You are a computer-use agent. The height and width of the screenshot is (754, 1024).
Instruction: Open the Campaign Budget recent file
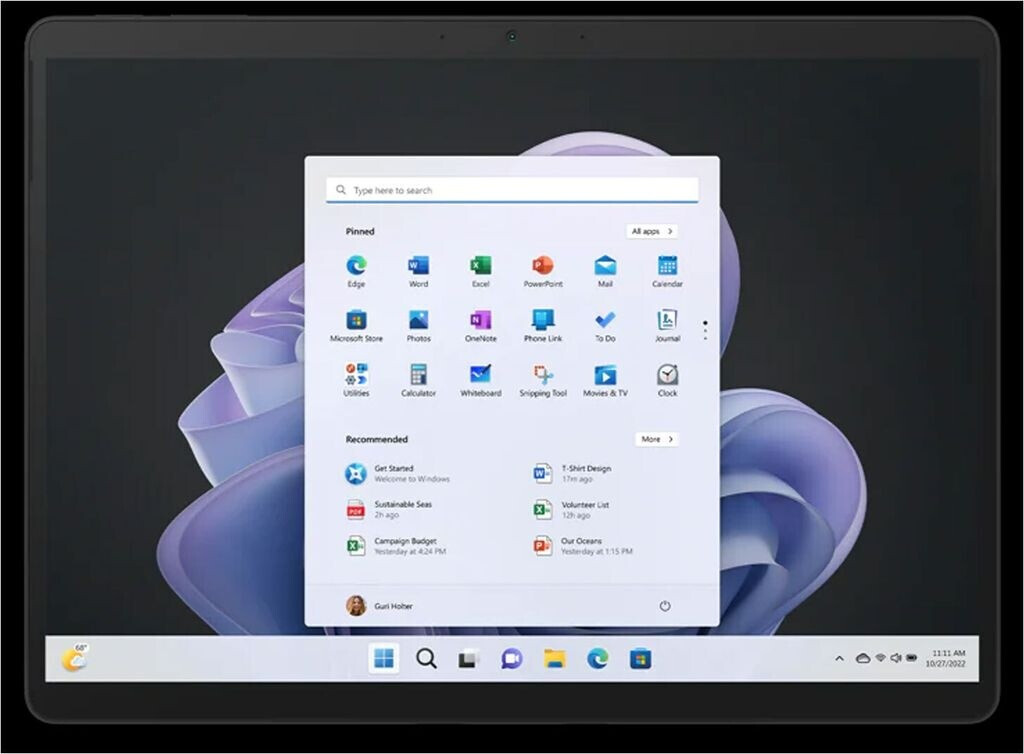pos(395,545)
